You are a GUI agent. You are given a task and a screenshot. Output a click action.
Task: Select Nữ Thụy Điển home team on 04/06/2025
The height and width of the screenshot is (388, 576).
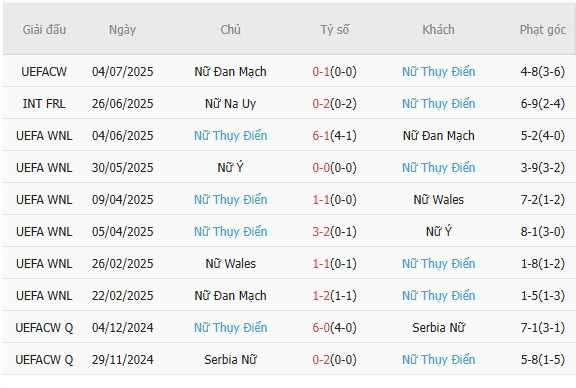230,136
